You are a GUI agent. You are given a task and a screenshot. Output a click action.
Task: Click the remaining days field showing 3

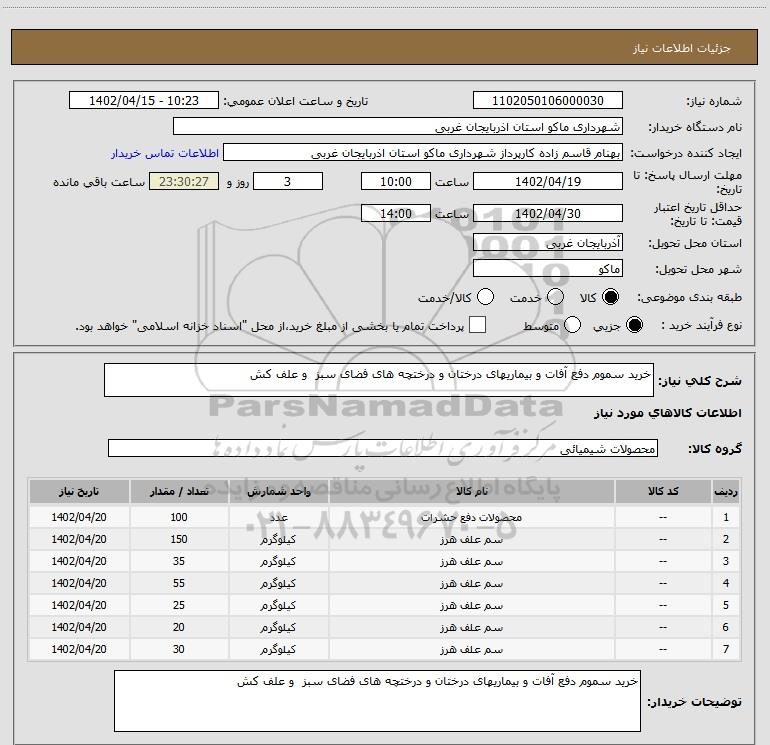pyautogui.click(x=288, y=181)
